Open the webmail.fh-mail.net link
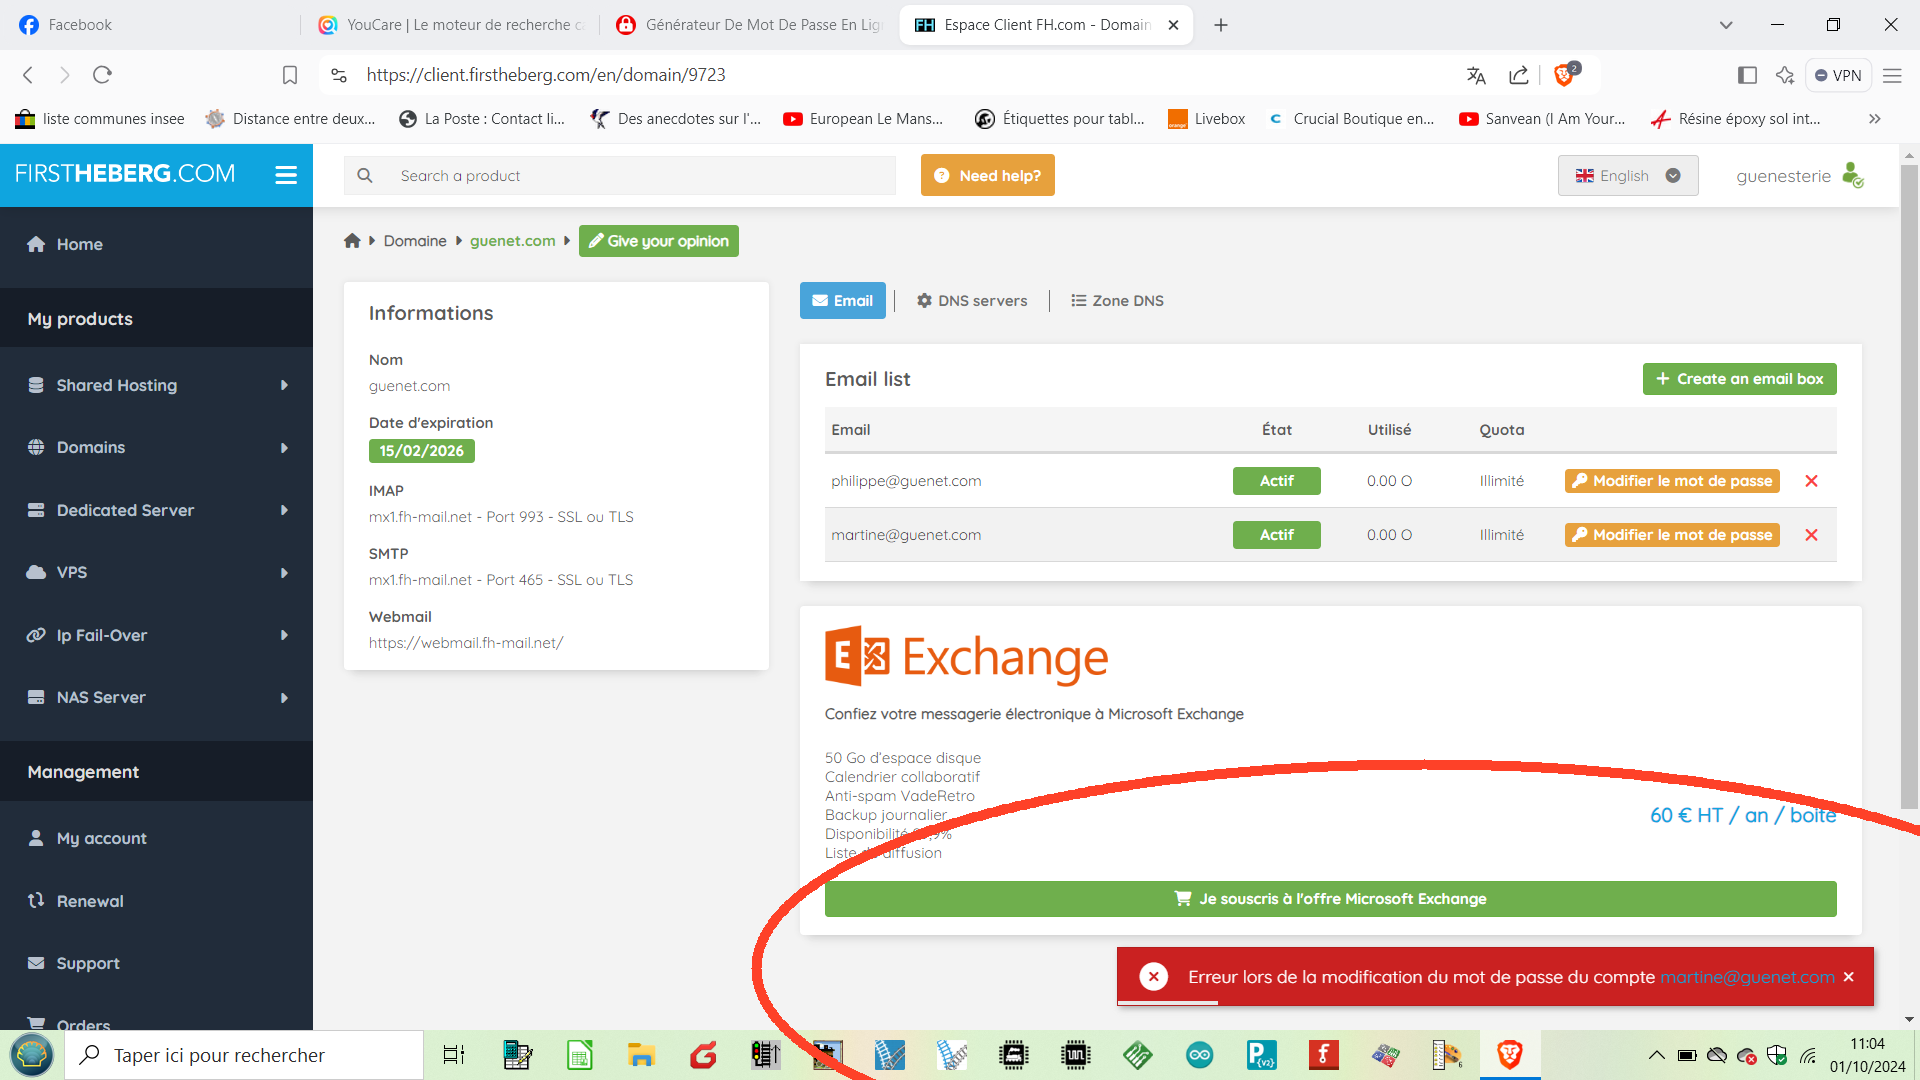The width and height of the screenshot is (1920, 1080). [466, 643]
